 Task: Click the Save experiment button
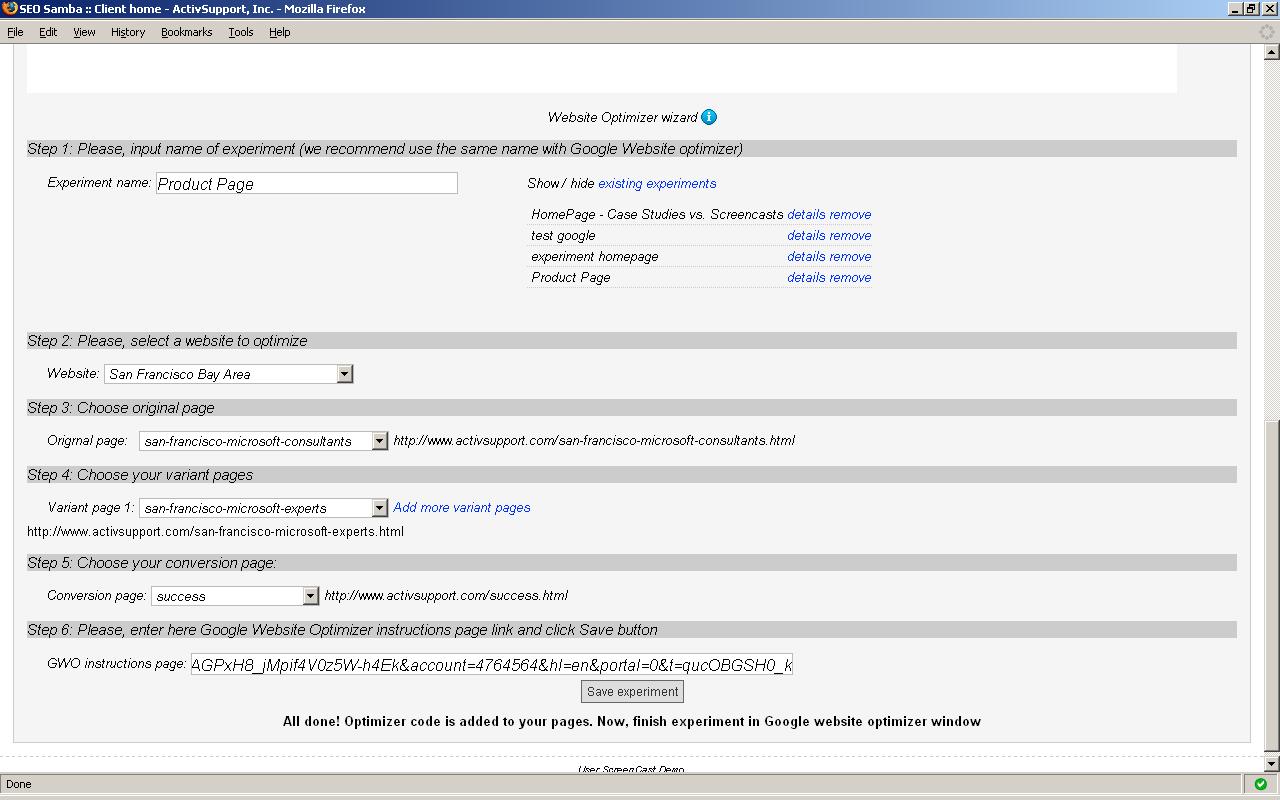(x=633, y=692)
